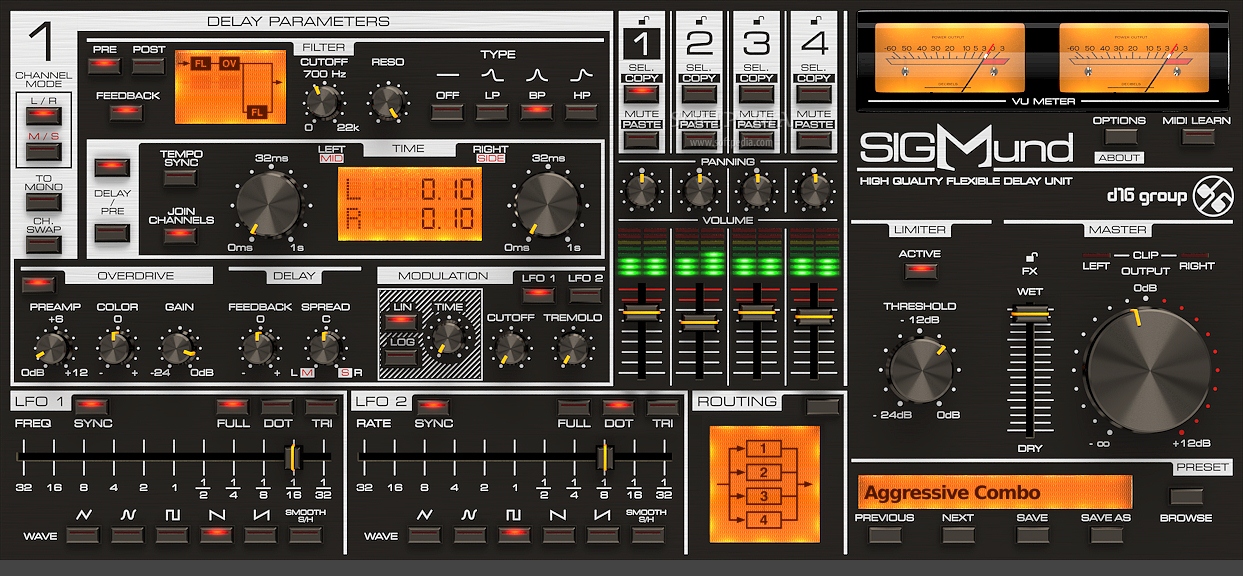
Task: Click Ch. Swap button
Action: [x=43, y=246]
